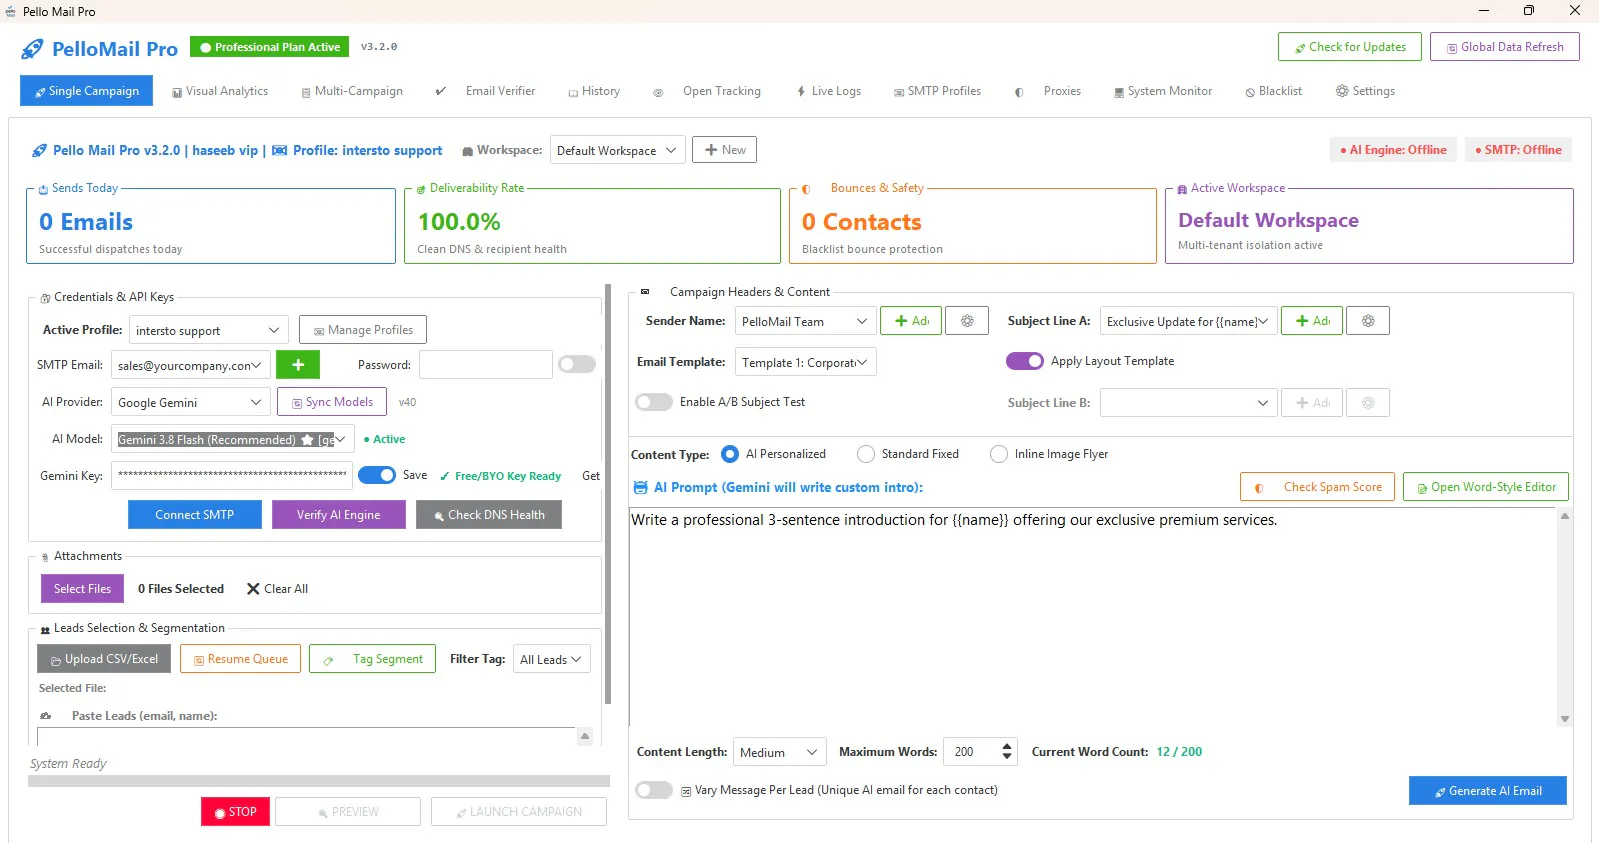
Task: Open Sender Name settings gear icon
Action: click(x=967, y=321)
